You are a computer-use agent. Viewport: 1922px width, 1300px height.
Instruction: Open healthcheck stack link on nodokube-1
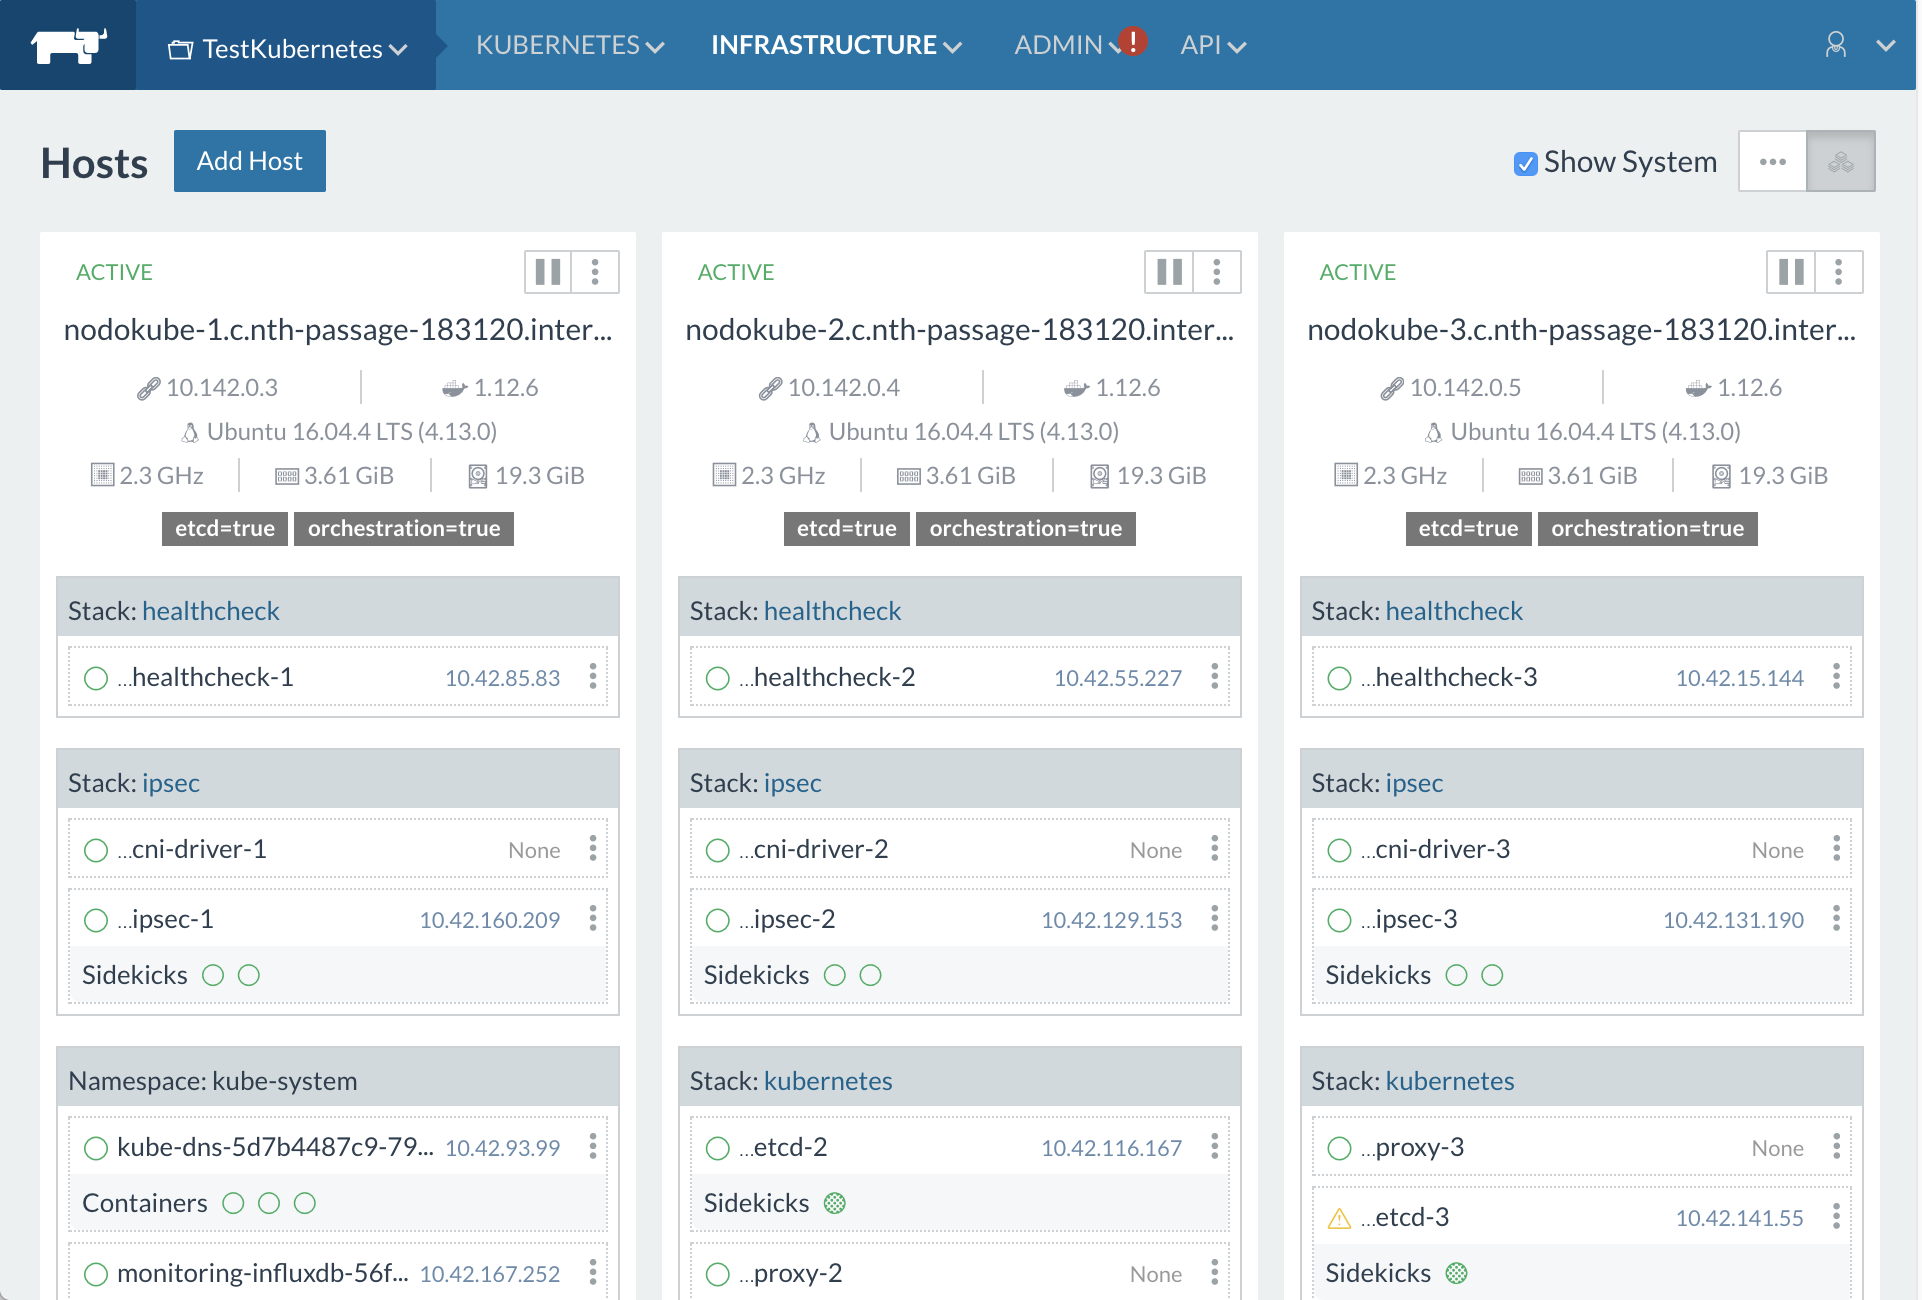[x=211, y=611]
